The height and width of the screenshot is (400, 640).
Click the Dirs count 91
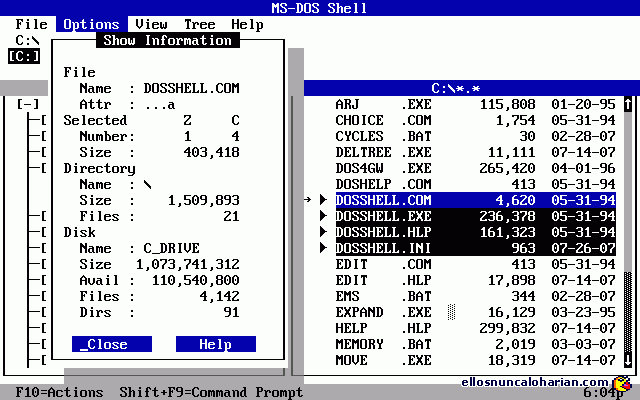pos(231,312)
